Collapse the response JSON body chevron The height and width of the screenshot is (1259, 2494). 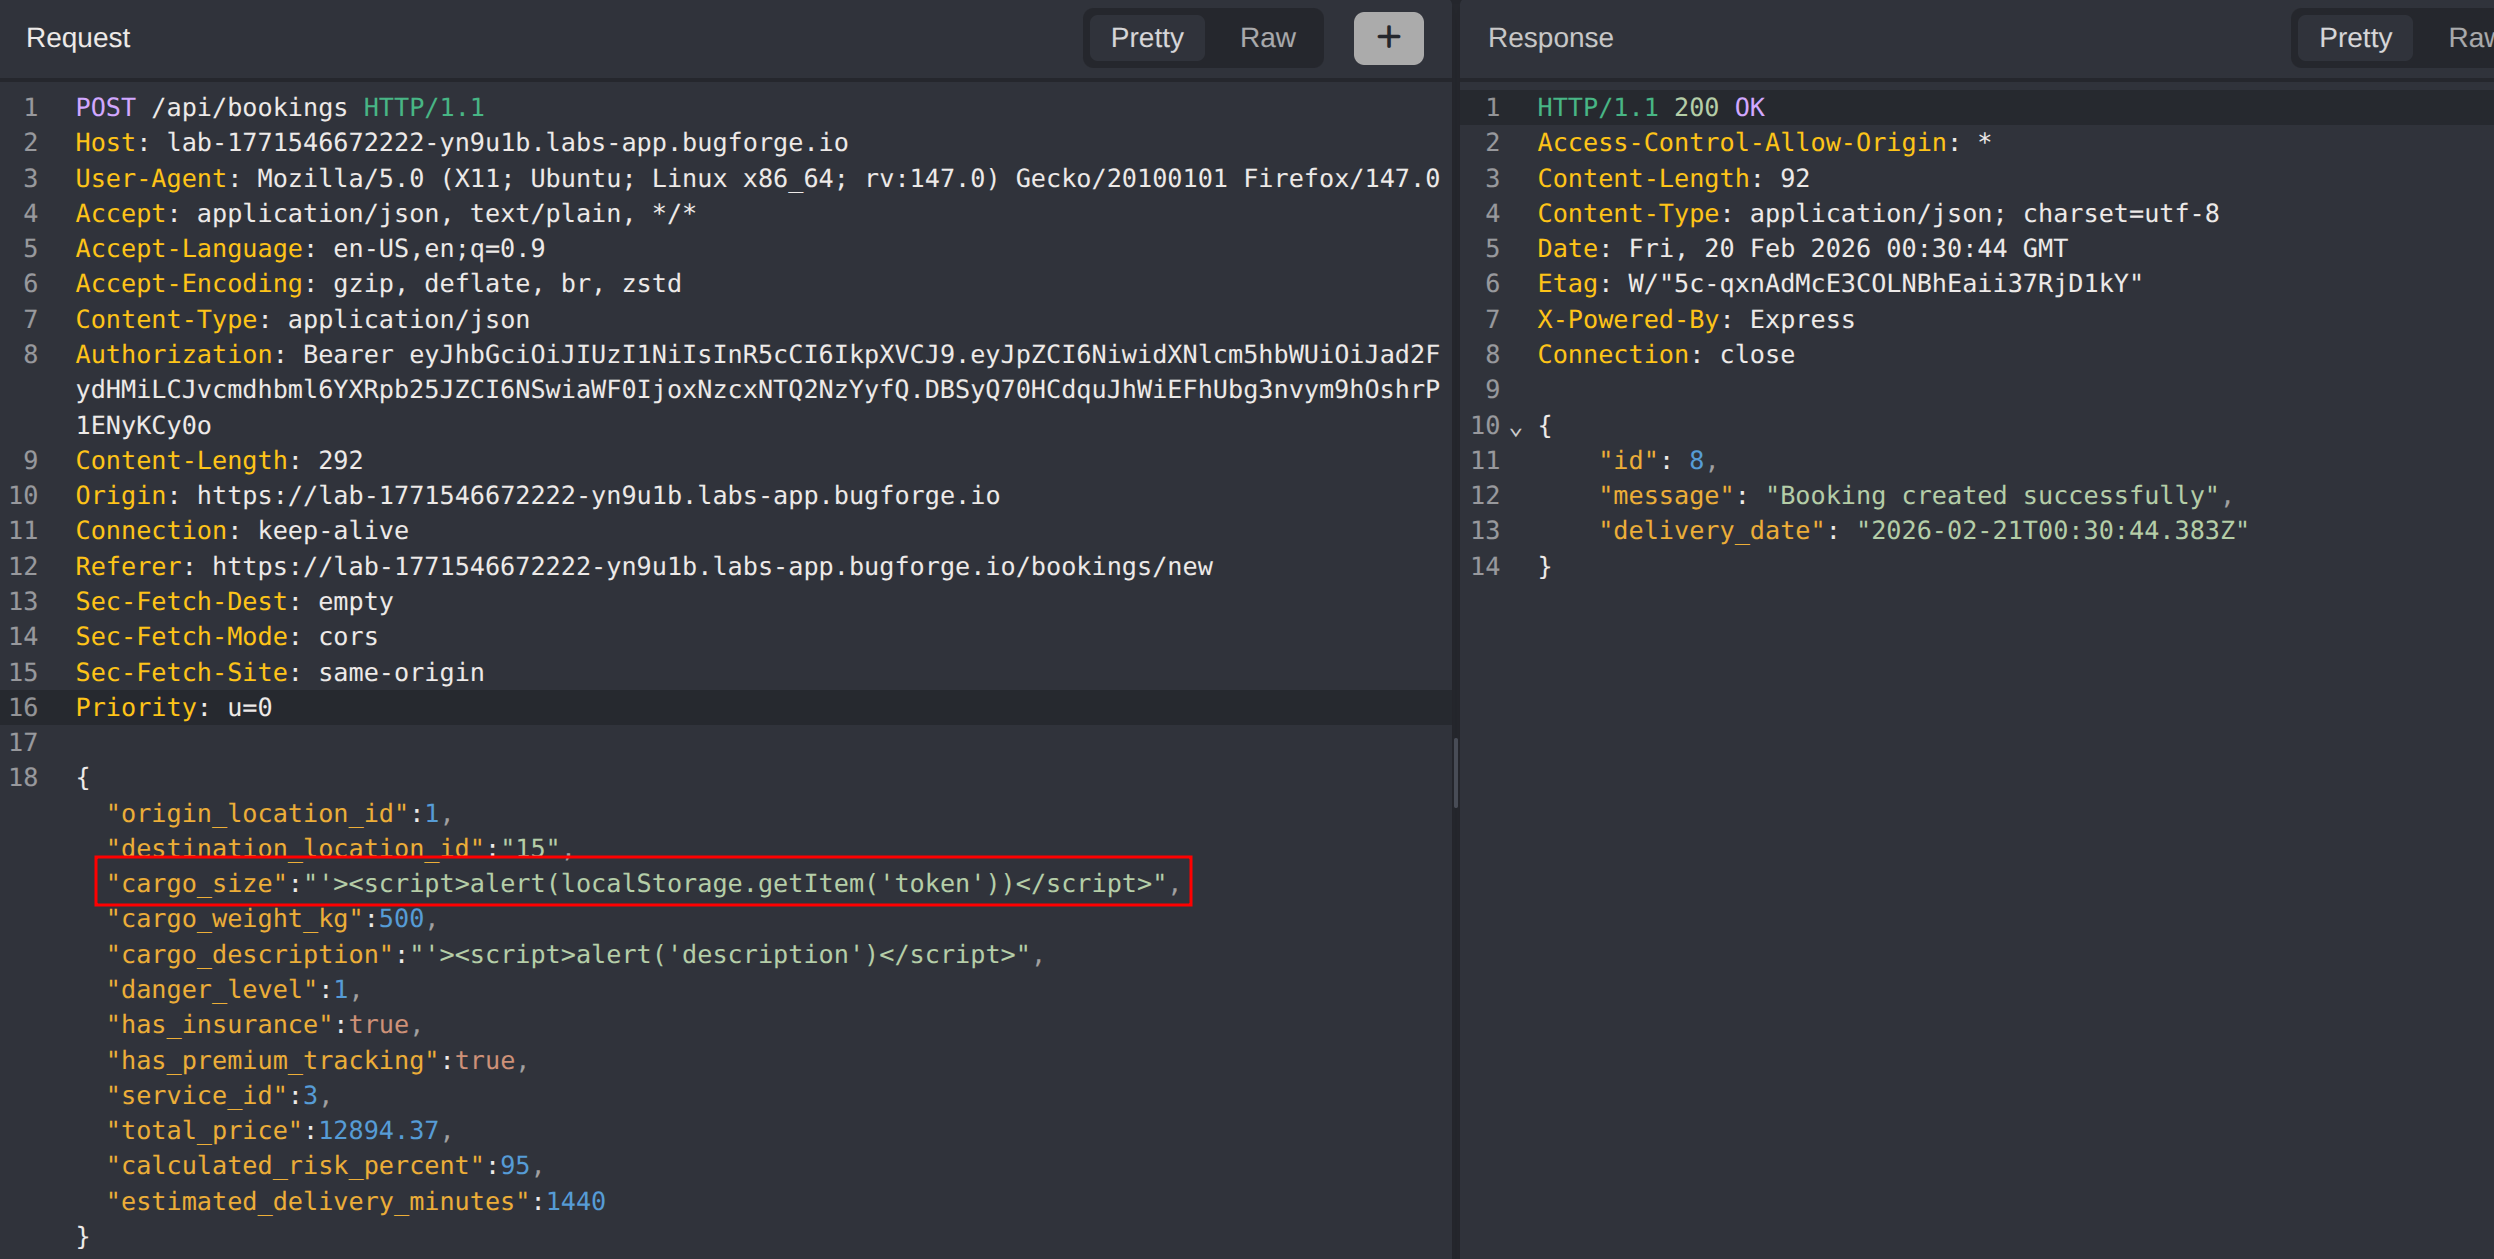(1516, 431)
